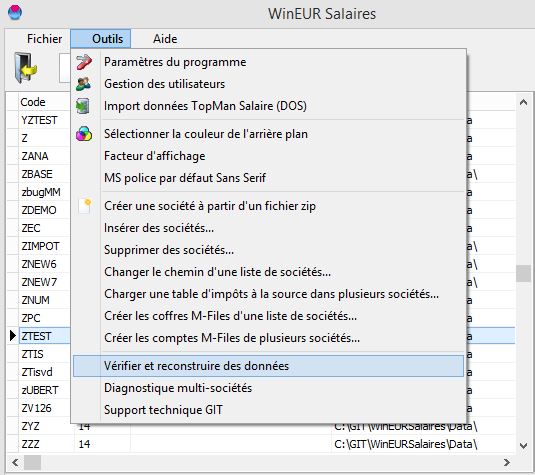The height and width of the screenshot is (475, 535).
Task: Click the new file icon for zip société
Action: point(85,206)
